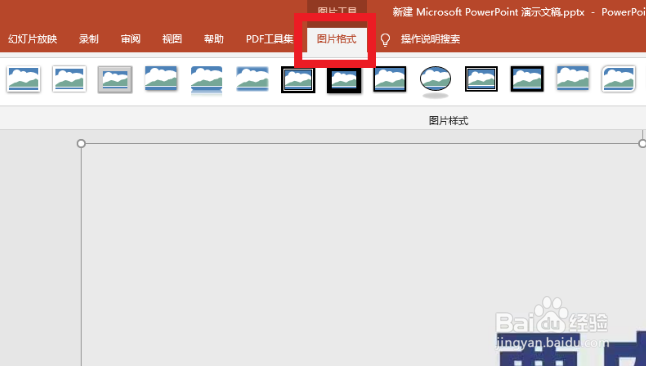Viewport: 646px width, 366px height.
Task: Open the 审阅 ribbon tab
Action: point(131,39)
